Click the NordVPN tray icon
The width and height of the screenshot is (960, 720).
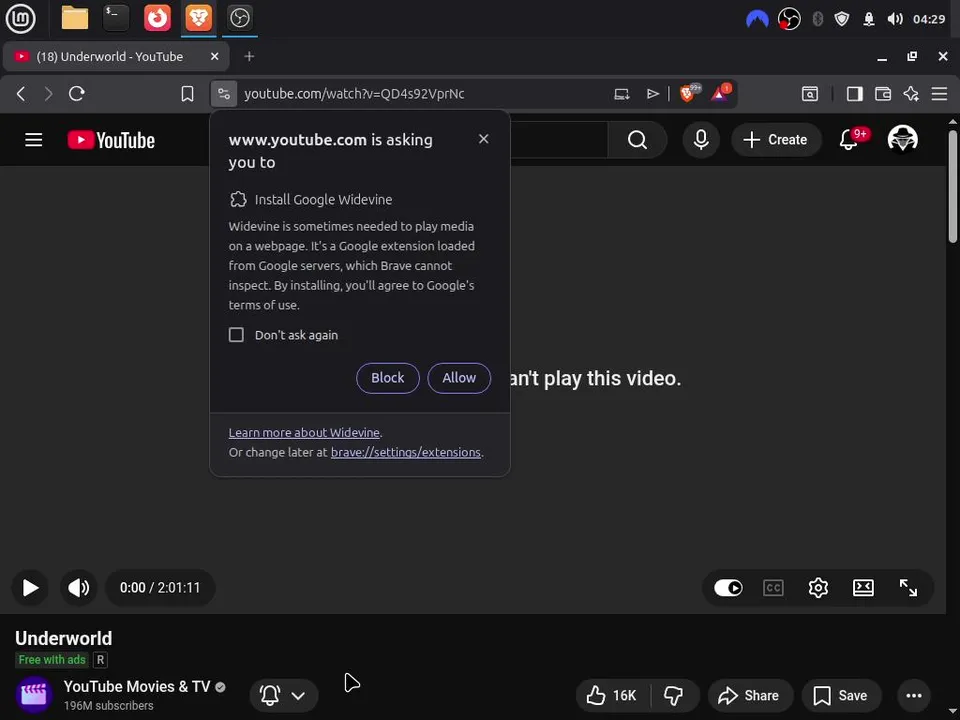(x=757, y=19)
